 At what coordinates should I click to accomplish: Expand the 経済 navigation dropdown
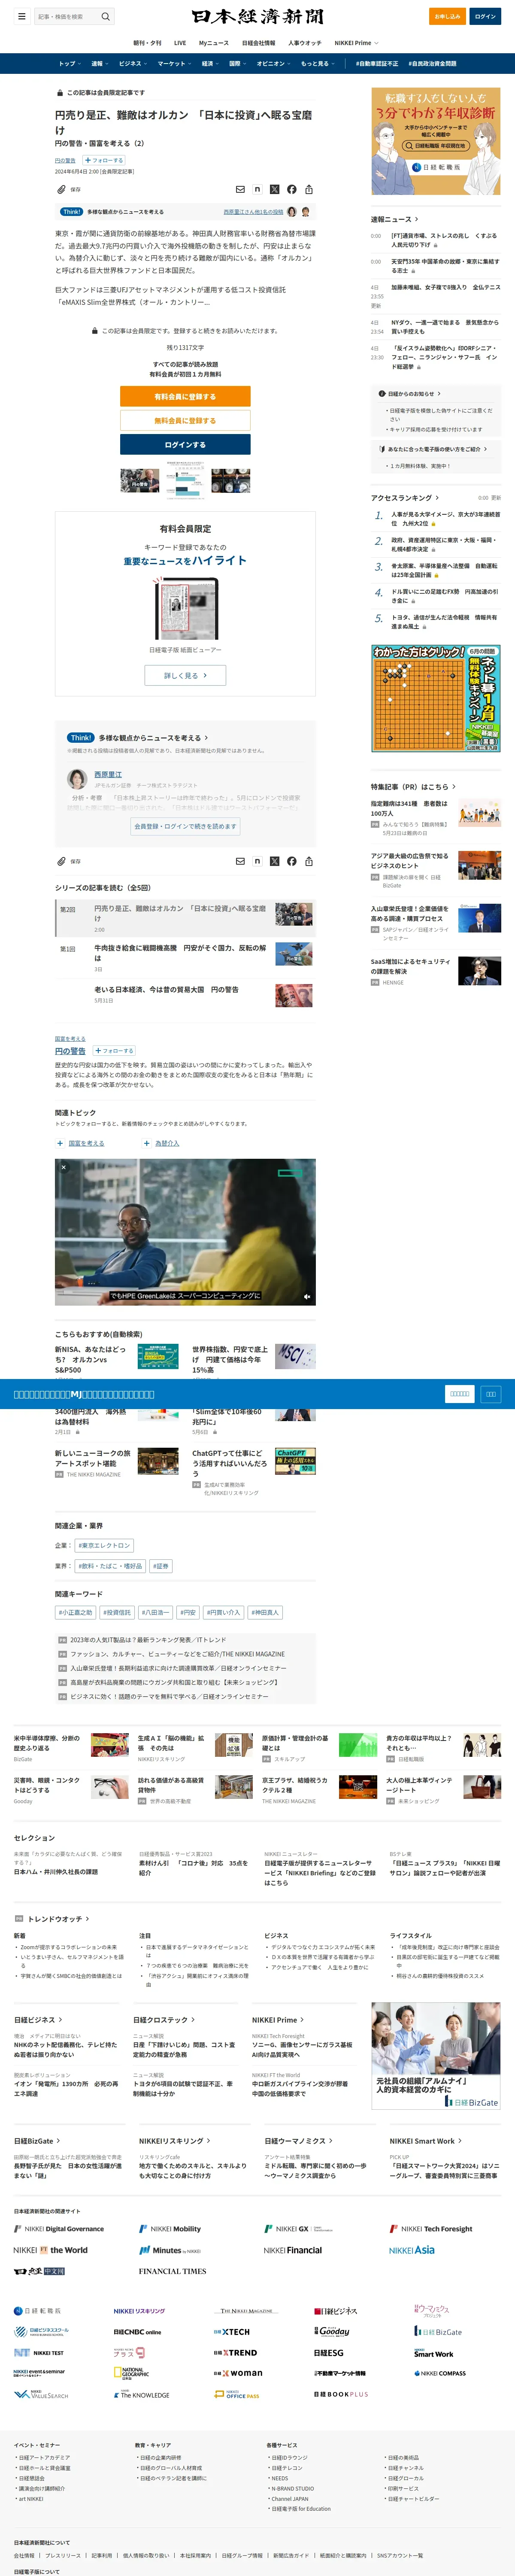click(x=210, y=63)
